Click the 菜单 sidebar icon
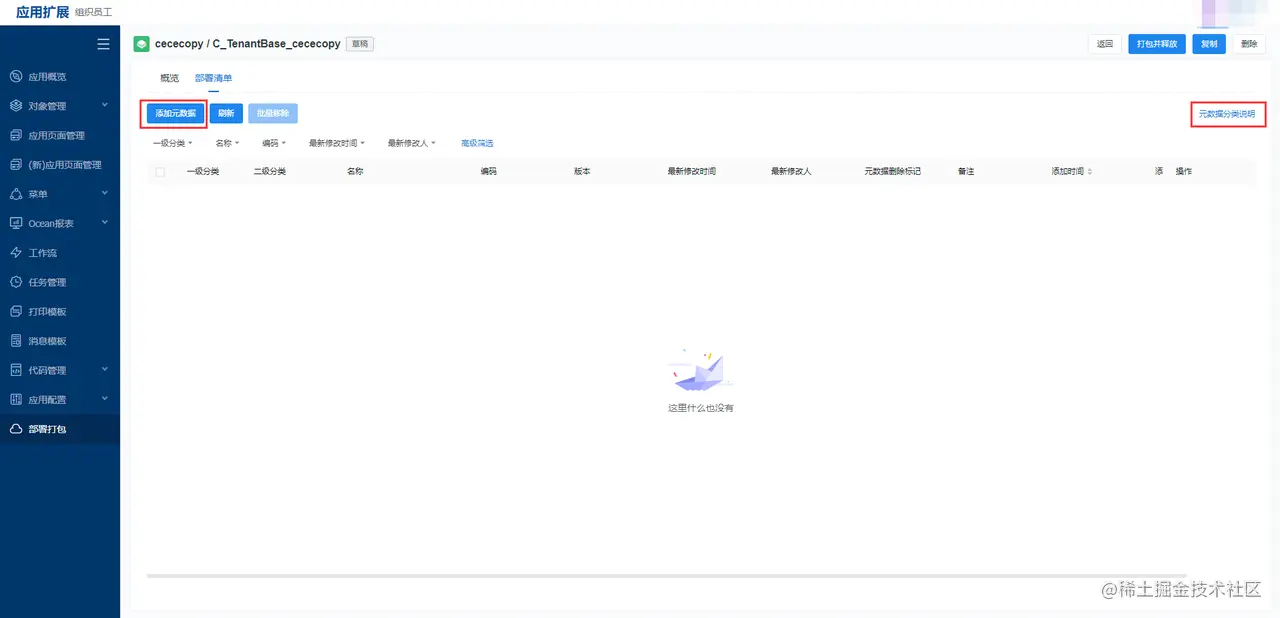This screenshot has height=618, width=1280. pos(16,194)
